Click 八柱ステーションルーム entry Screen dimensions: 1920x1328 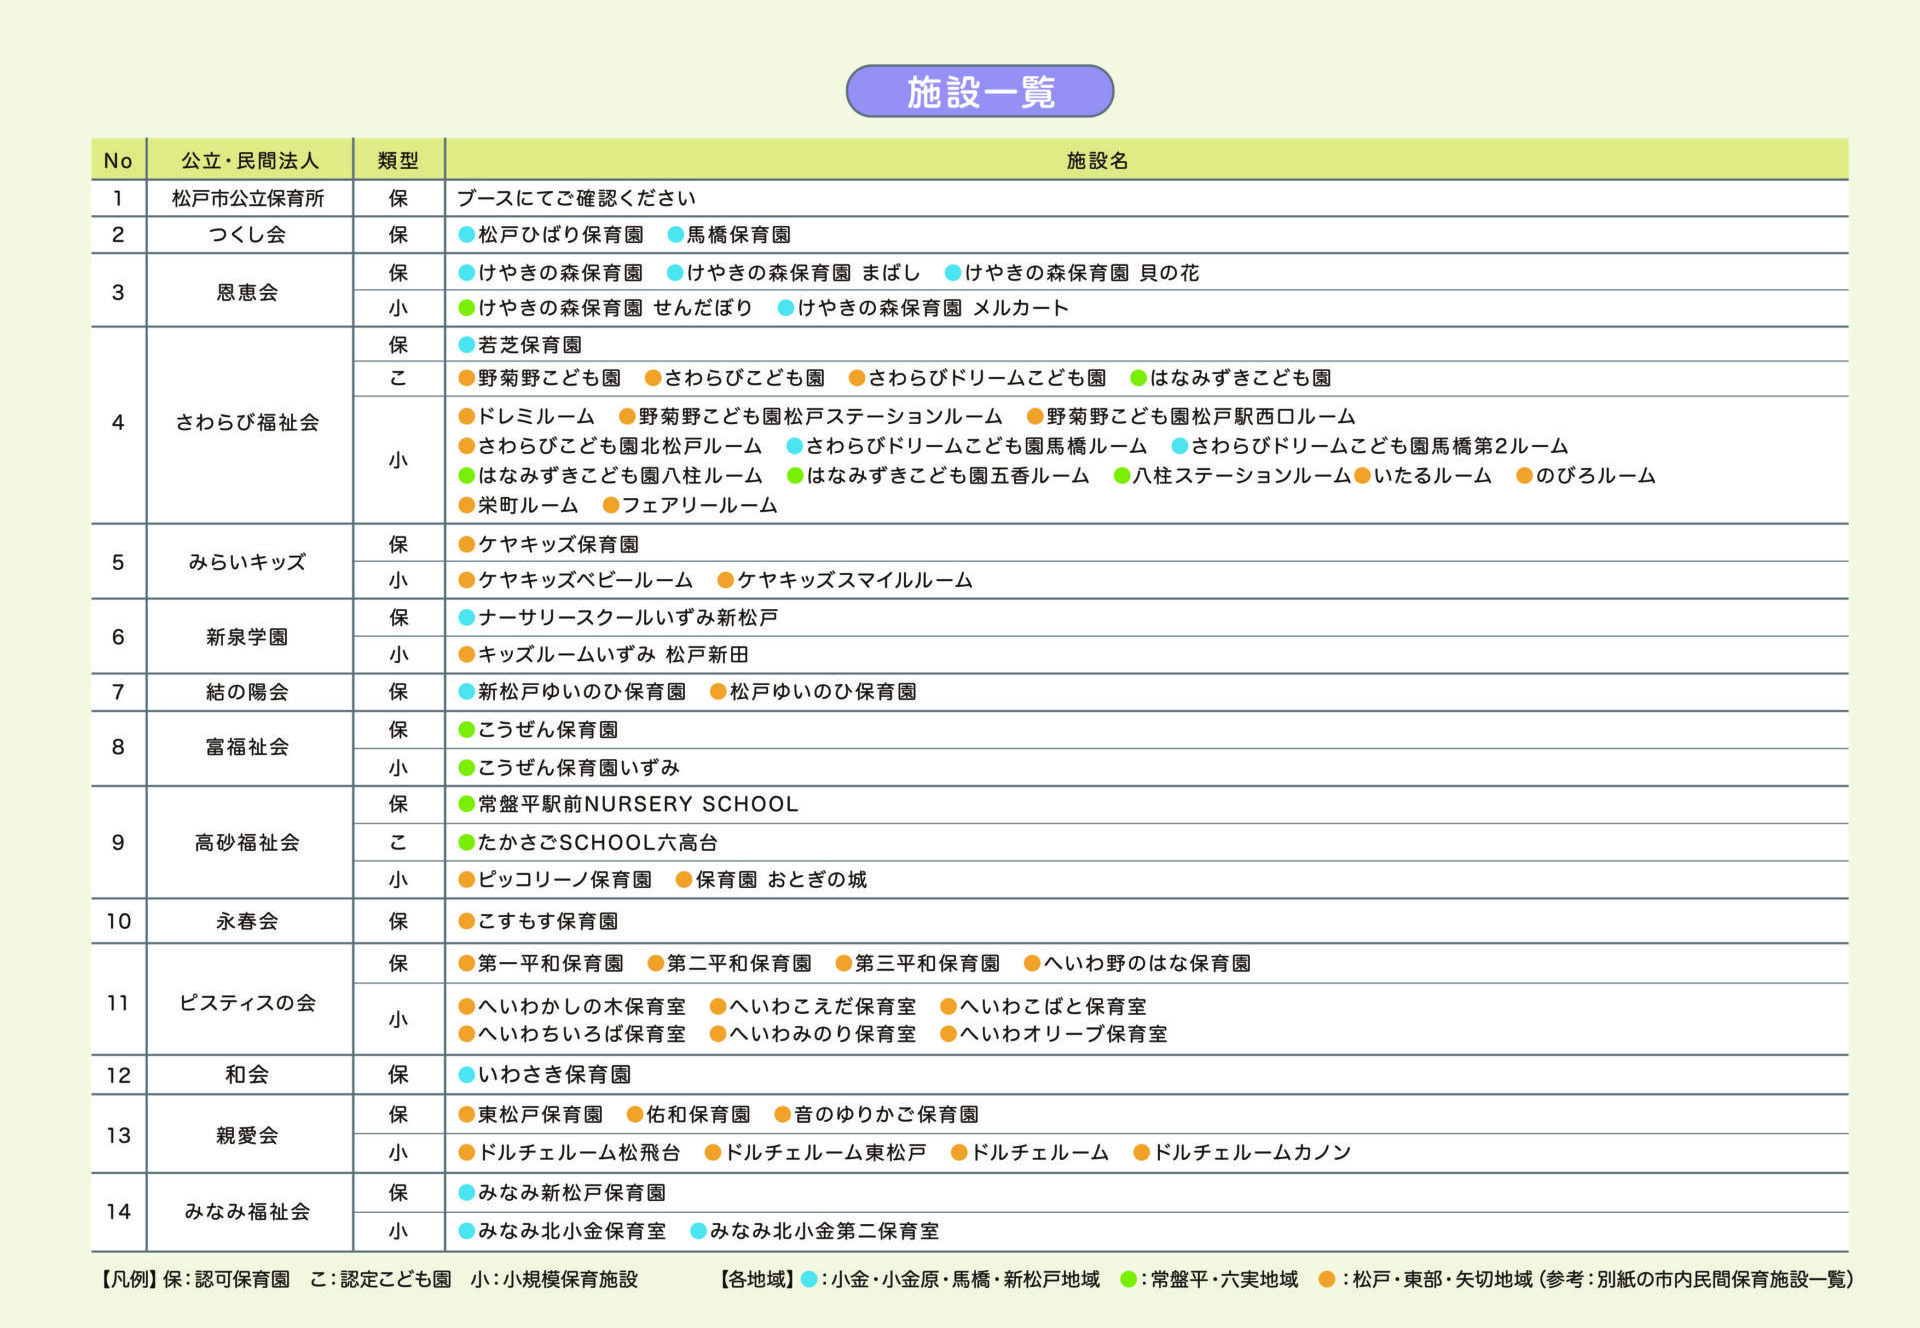click(x=1242, y=475)
